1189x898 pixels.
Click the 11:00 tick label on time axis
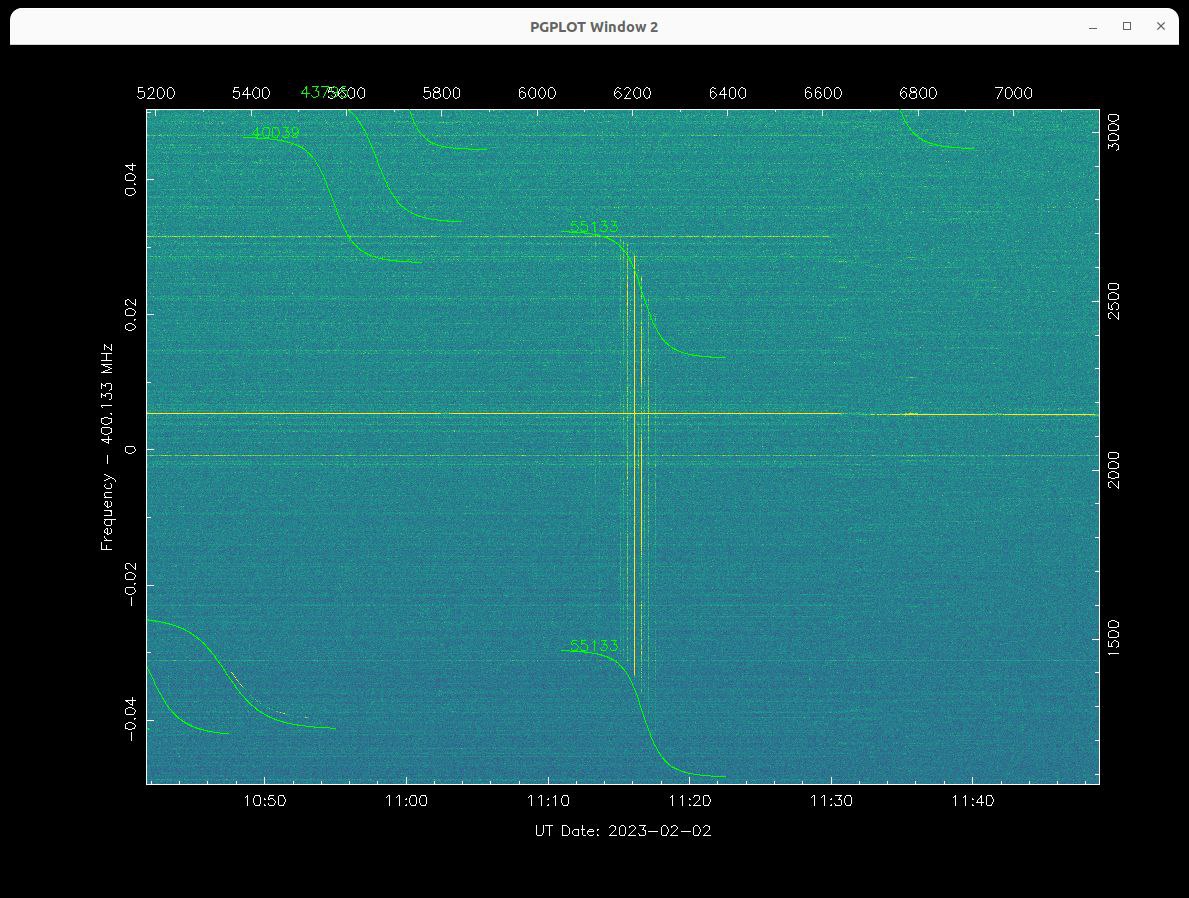[x=406, y=801]
